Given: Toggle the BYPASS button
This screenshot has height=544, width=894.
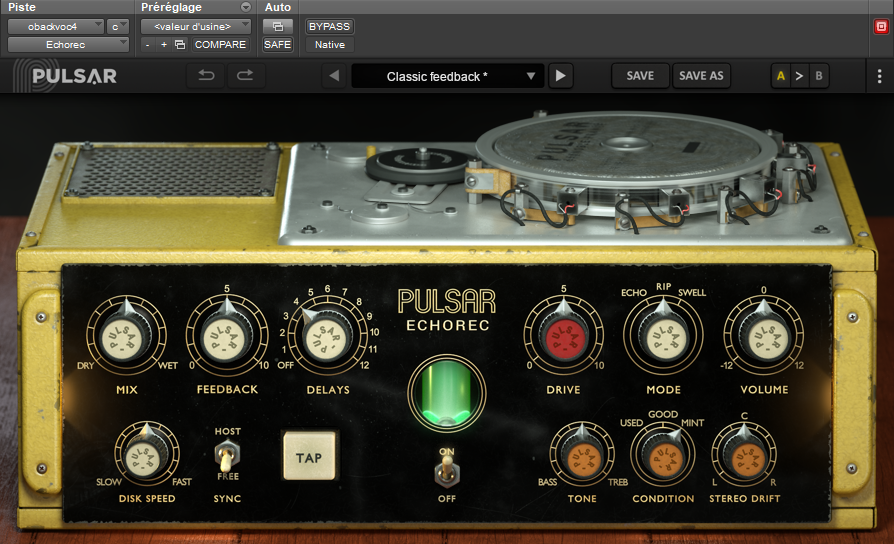Looking at the screenshot, I should click(x=329, y=27).
